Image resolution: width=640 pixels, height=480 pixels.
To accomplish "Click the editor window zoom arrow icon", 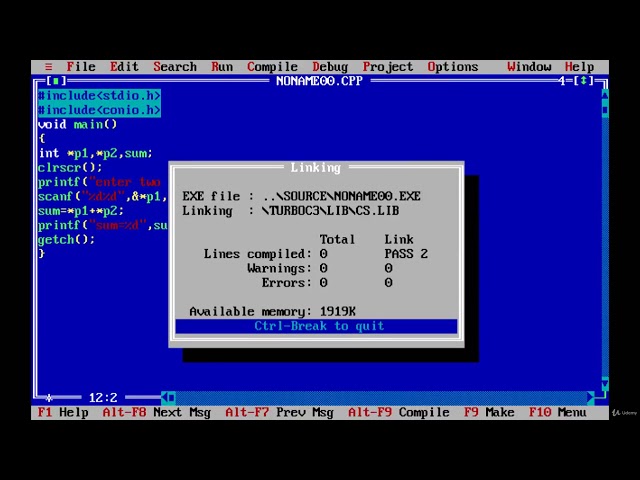I will (x=584, y=81).
